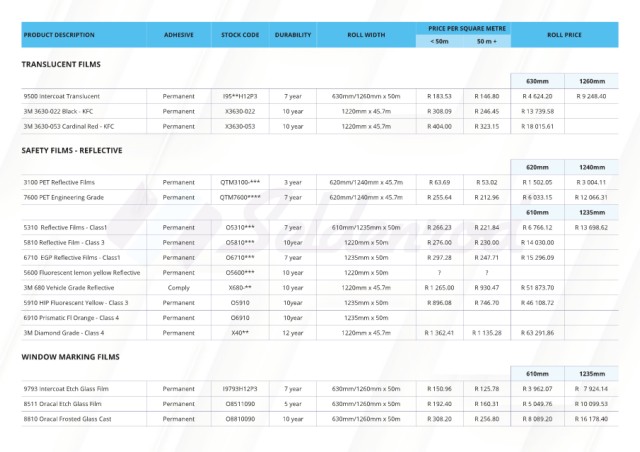Click the roll price R 63 291.86
Image resolution: width=640 pixels, height=452 pixels.
tap(537, 332)
